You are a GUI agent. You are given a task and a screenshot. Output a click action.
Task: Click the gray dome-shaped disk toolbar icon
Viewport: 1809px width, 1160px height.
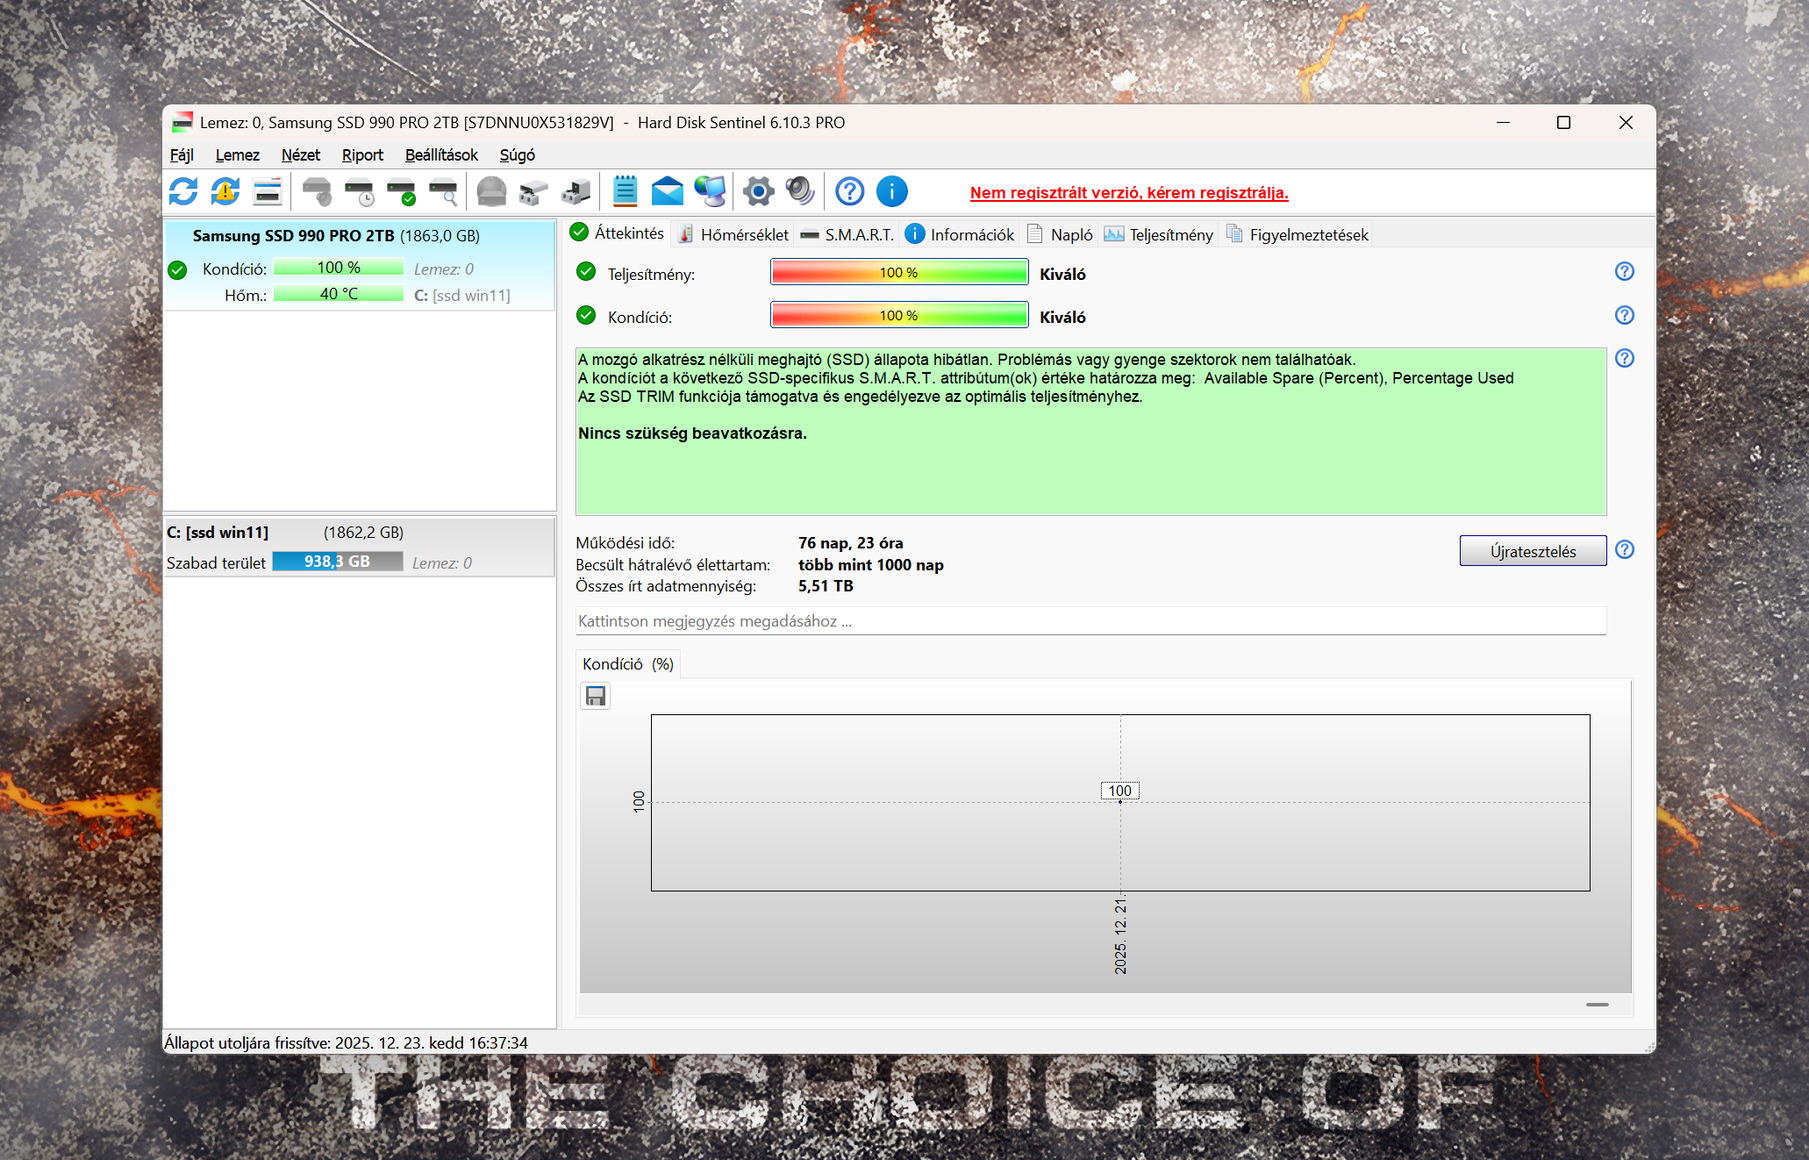[491, 191]
